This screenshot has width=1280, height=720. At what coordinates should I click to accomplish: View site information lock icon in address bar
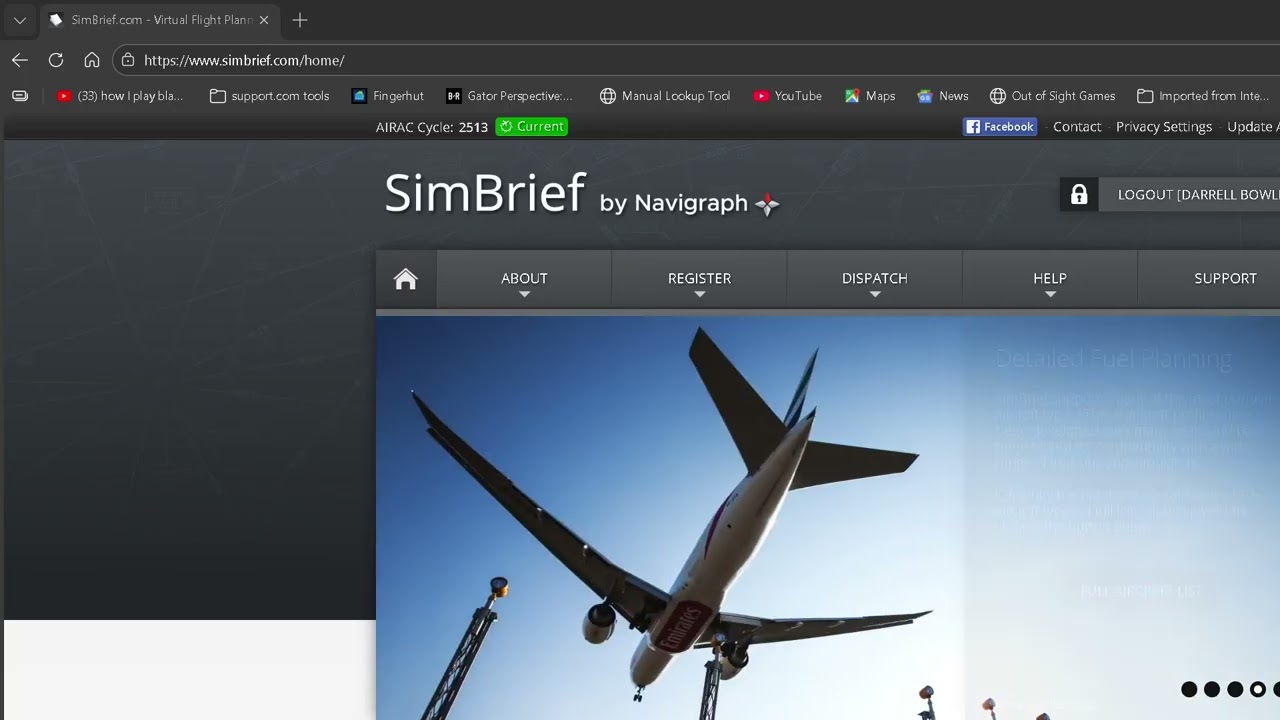128,60
